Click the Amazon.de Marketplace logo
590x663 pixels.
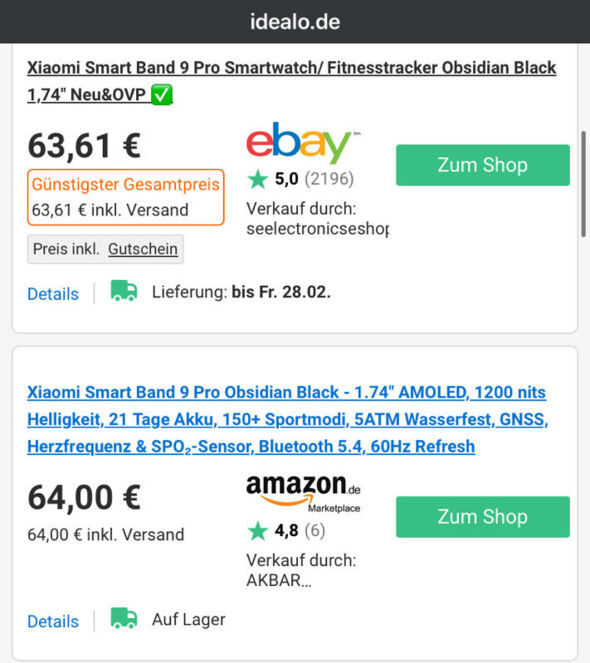point(303,493)
